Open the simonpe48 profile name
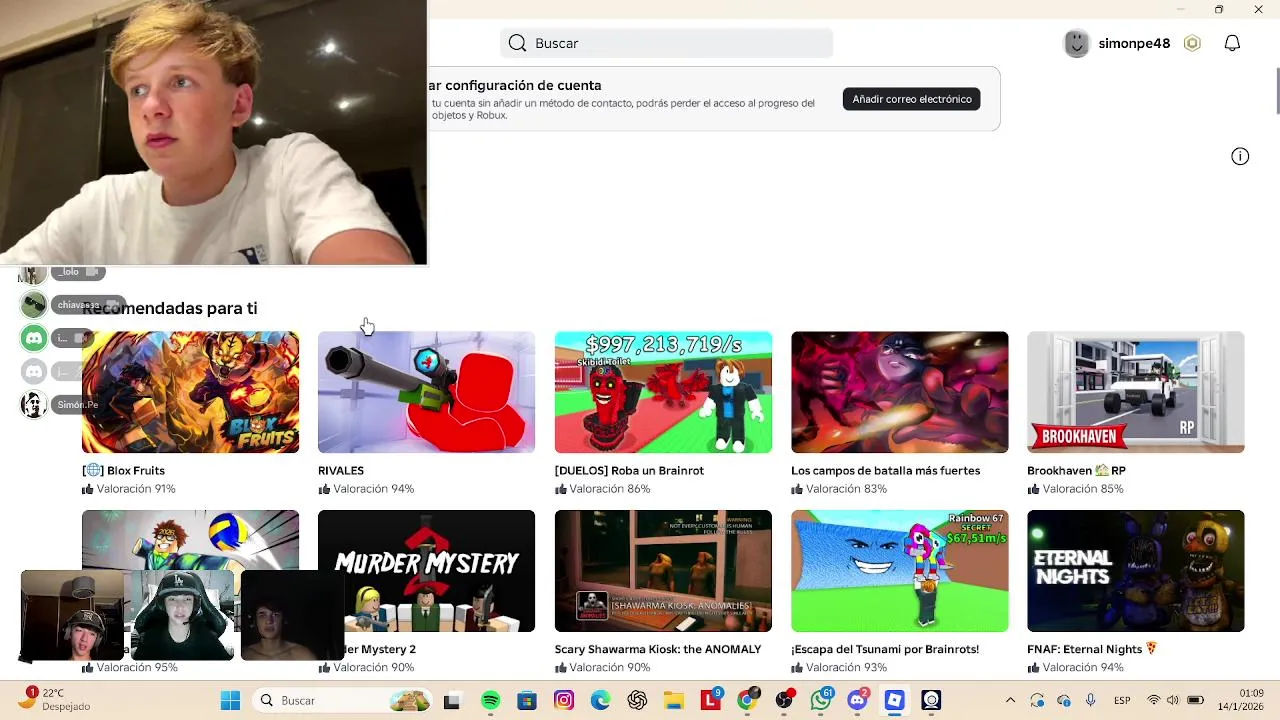Viewport: 1280px width, 720px height. tap(1134, 43)
